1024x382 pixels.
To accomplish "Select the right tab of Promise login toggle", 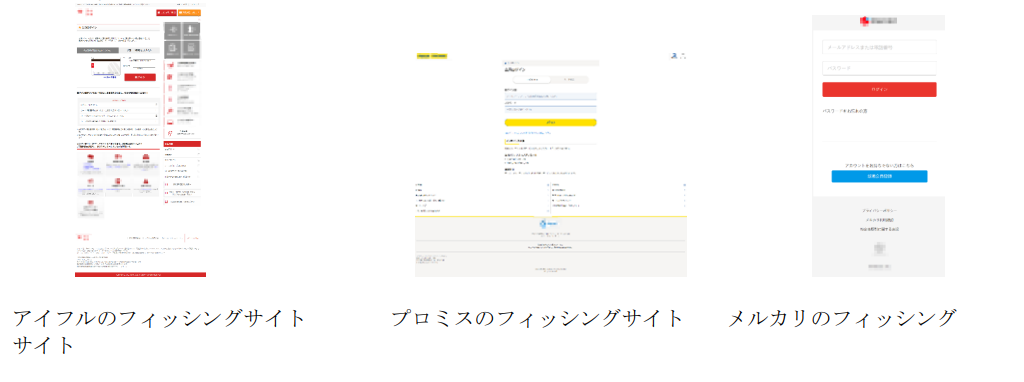I will tap(569, 80).
